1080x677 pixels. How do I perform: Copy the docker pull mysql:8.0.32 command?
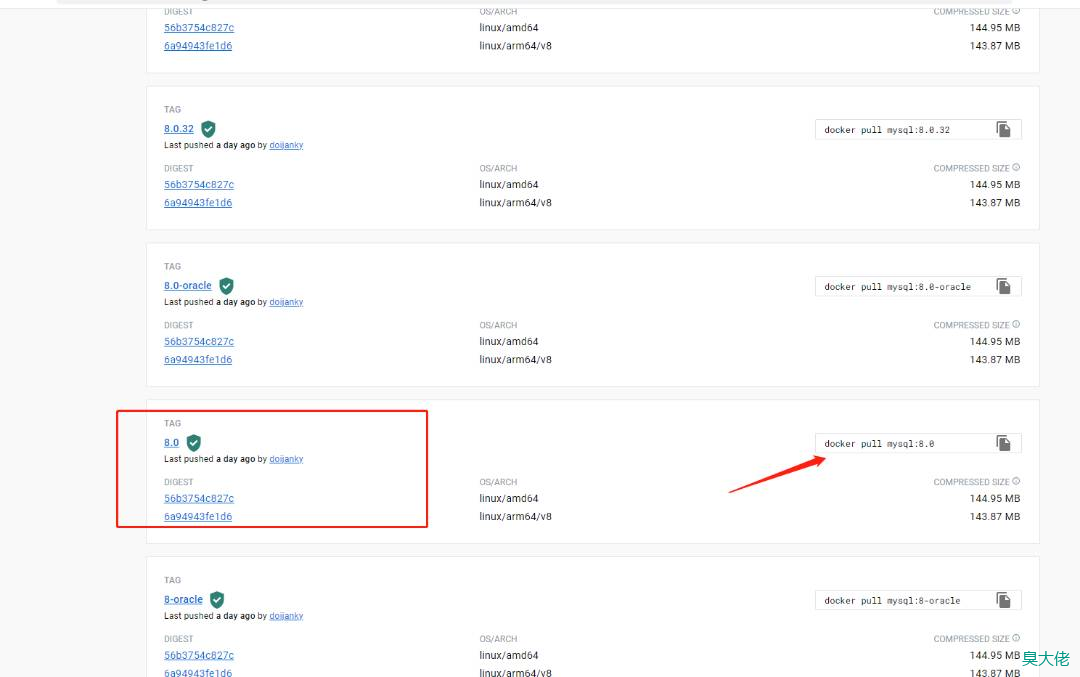[x=1004, y=129]
